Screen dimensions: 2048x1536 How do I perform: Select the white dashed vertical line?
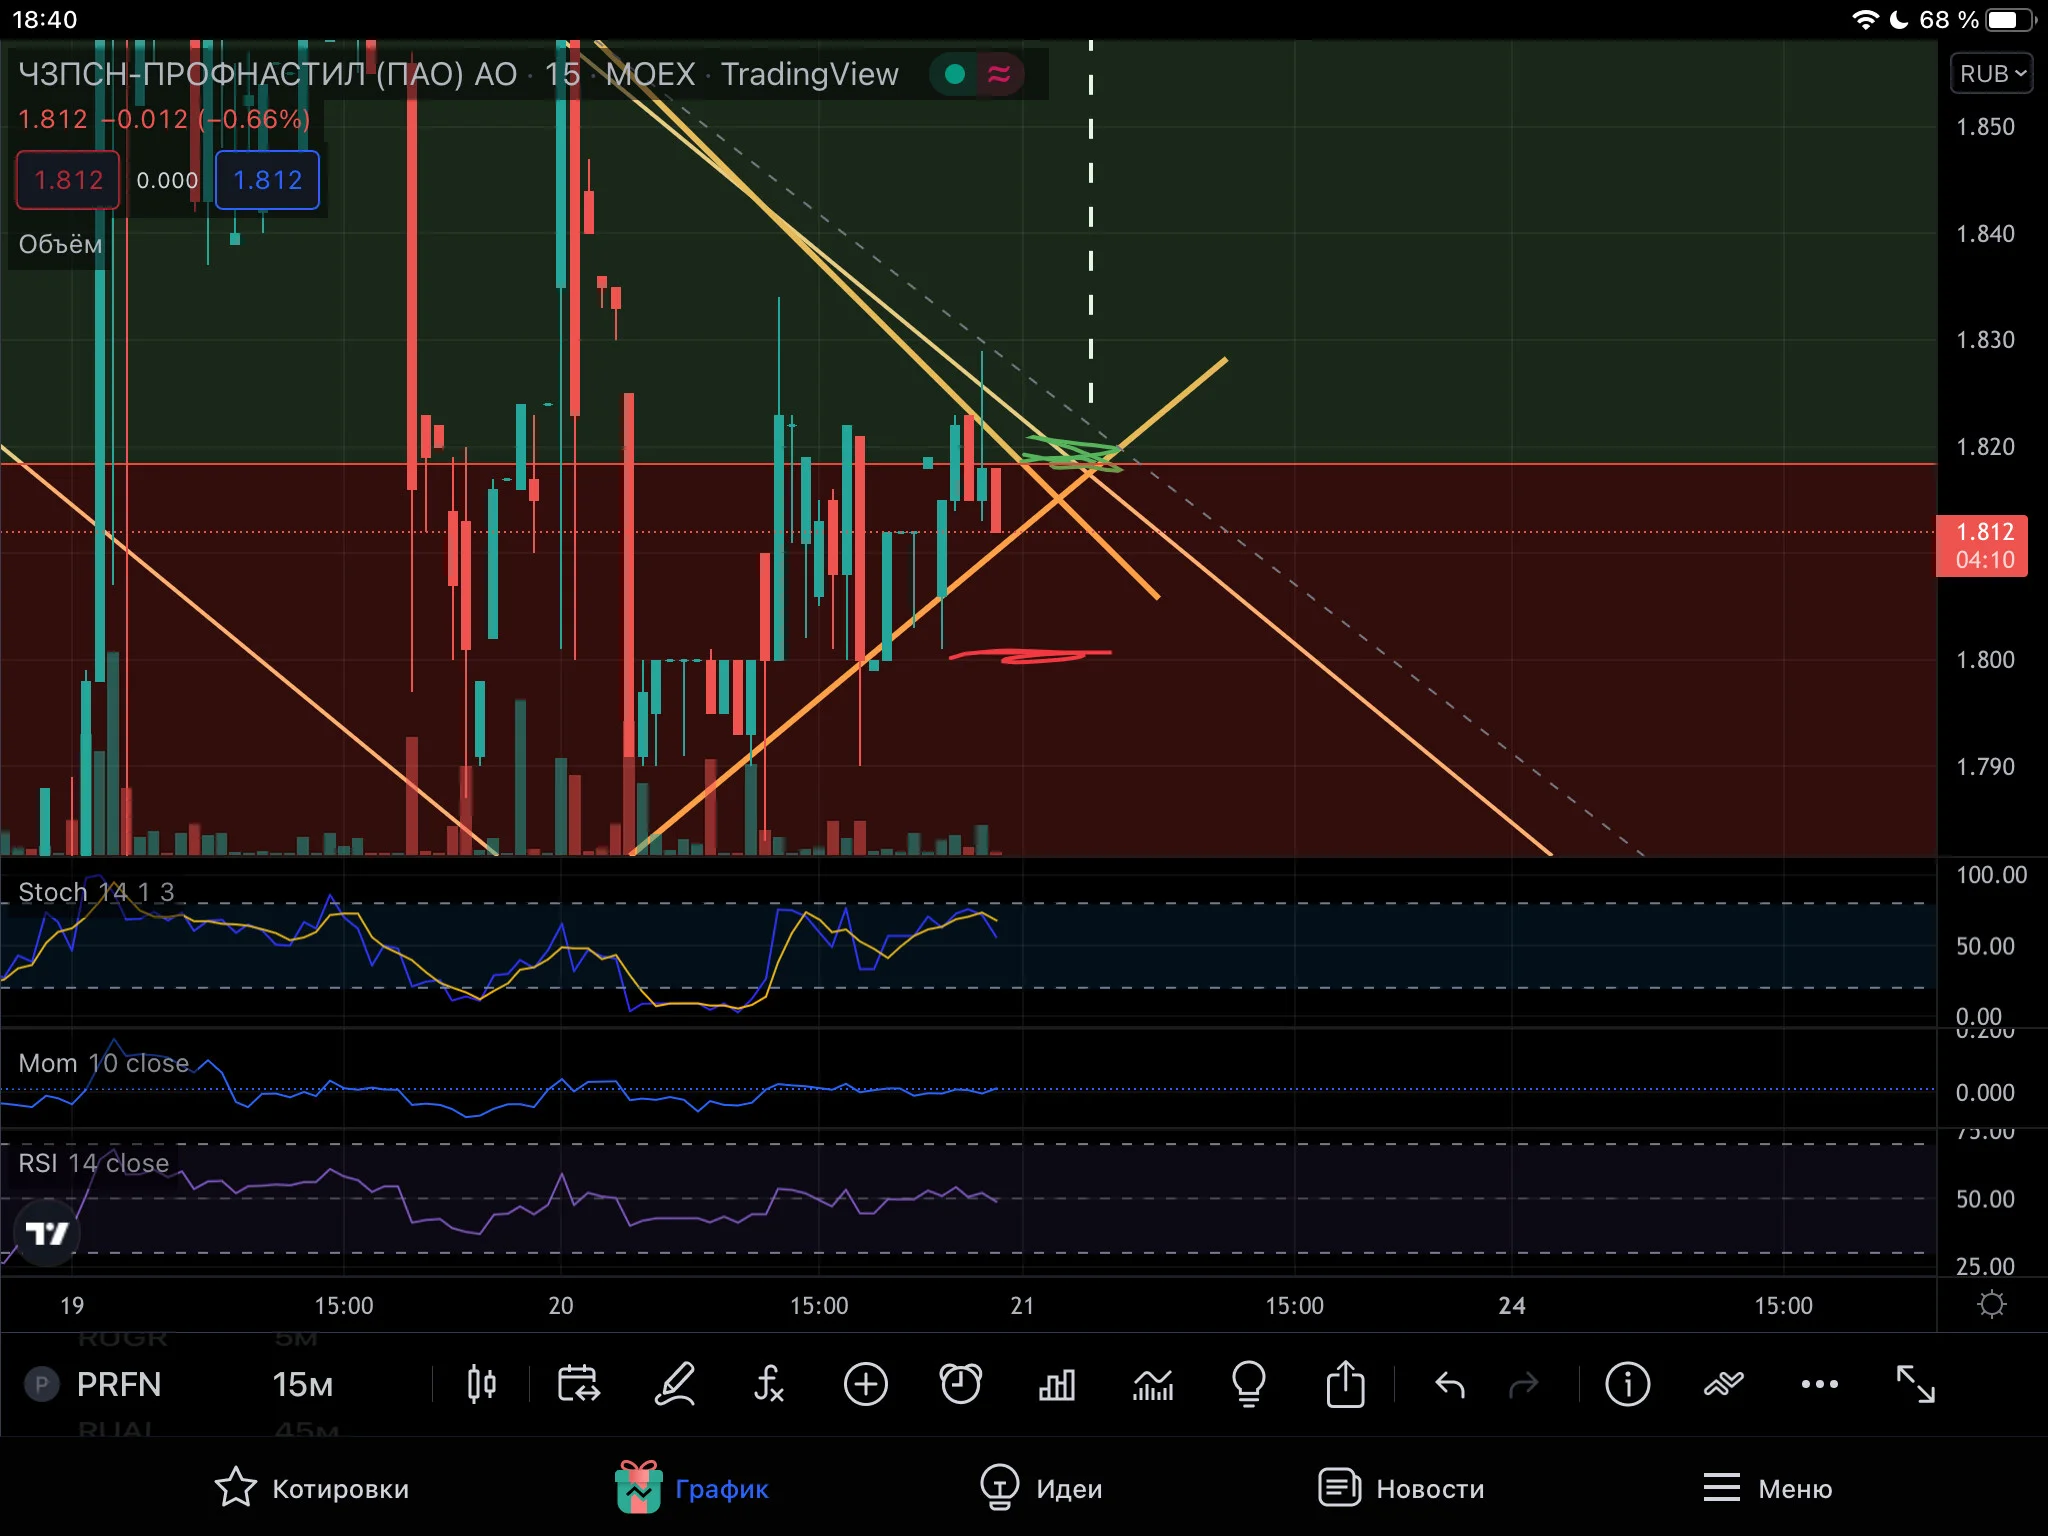pos(1091,220)
